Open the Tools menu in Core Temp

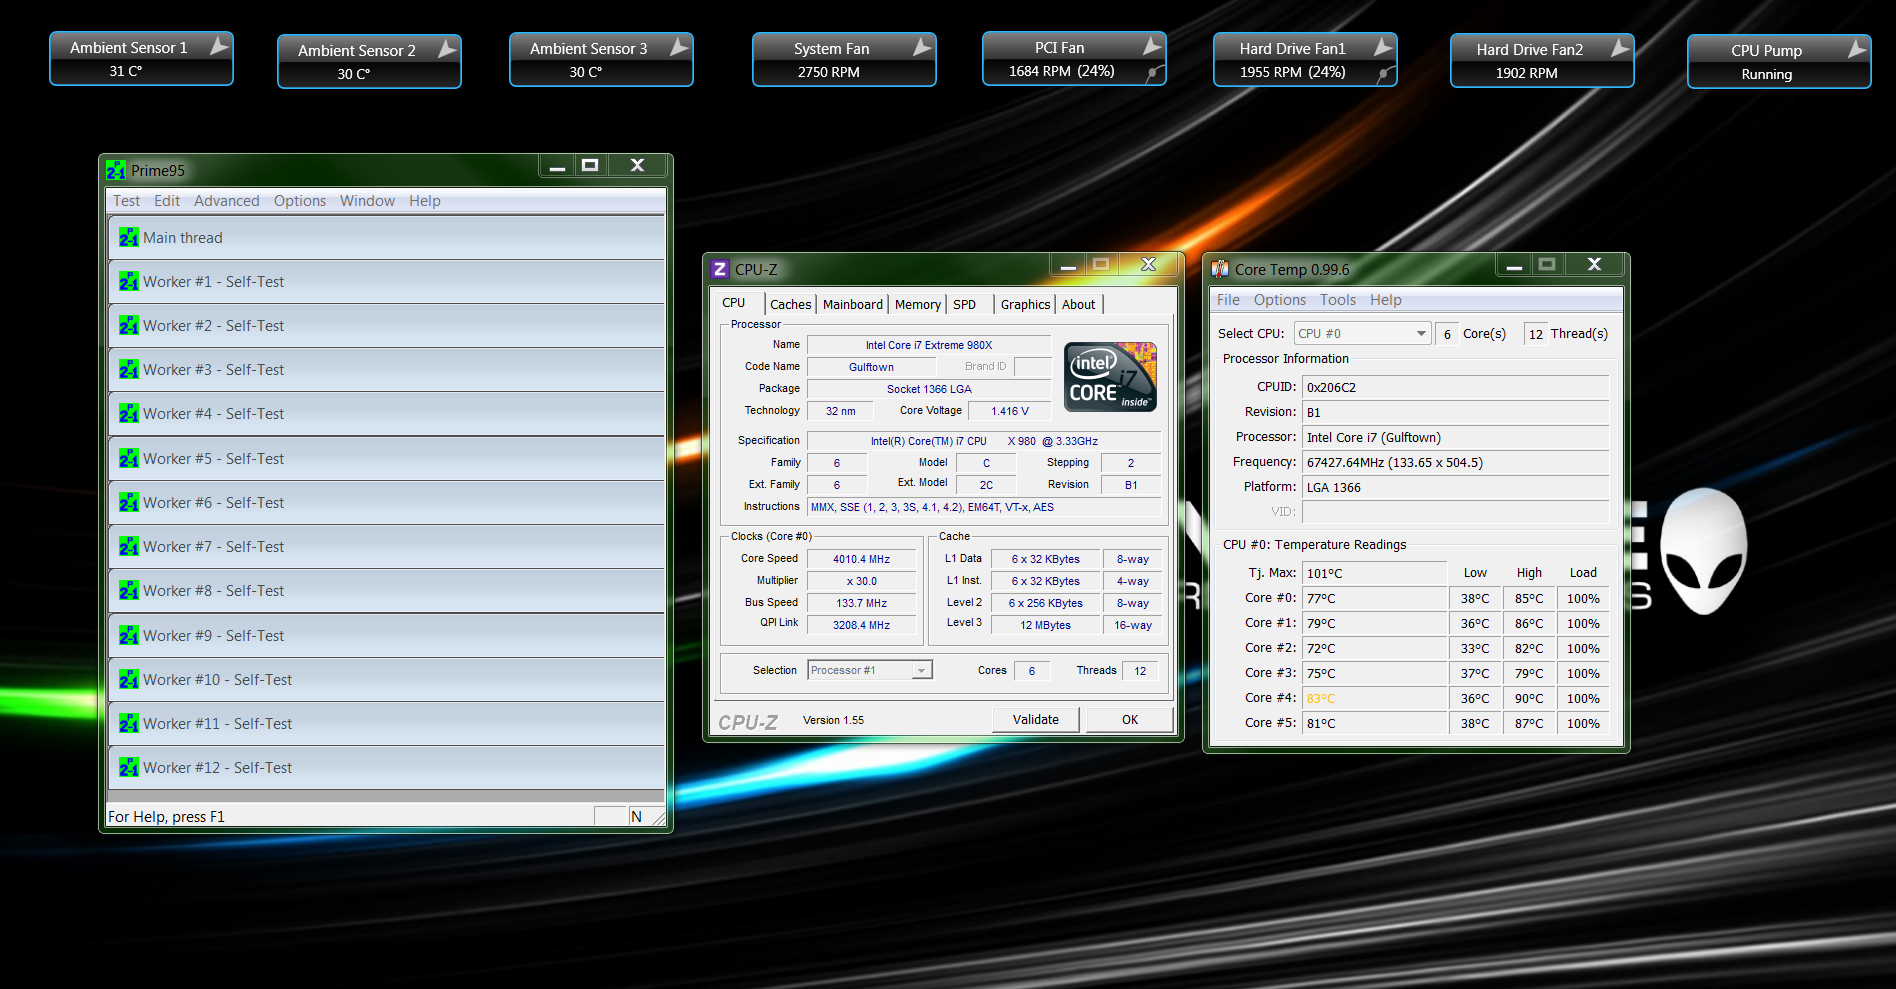point(1338,300)
